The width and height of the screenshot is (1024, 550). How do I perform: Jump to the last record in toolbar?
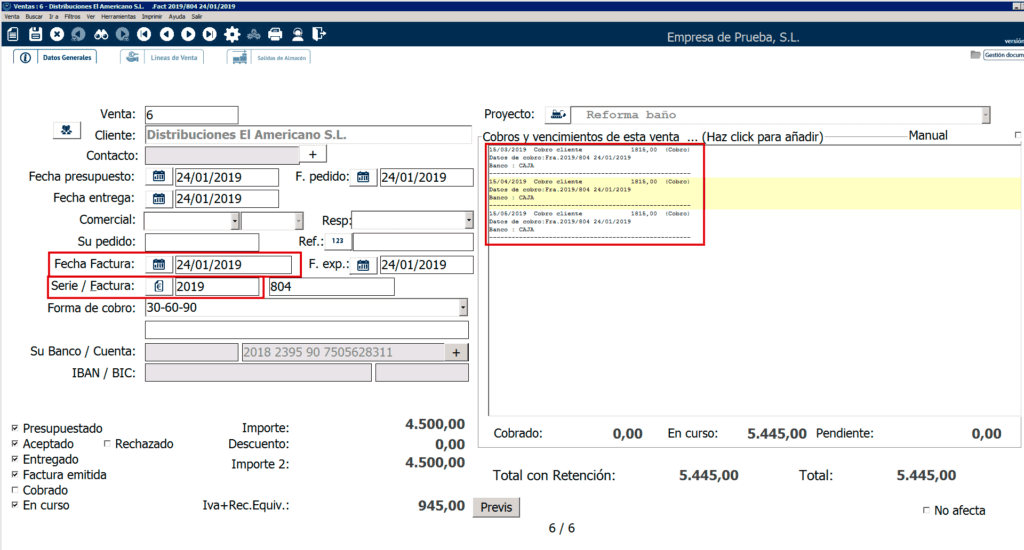210,34
